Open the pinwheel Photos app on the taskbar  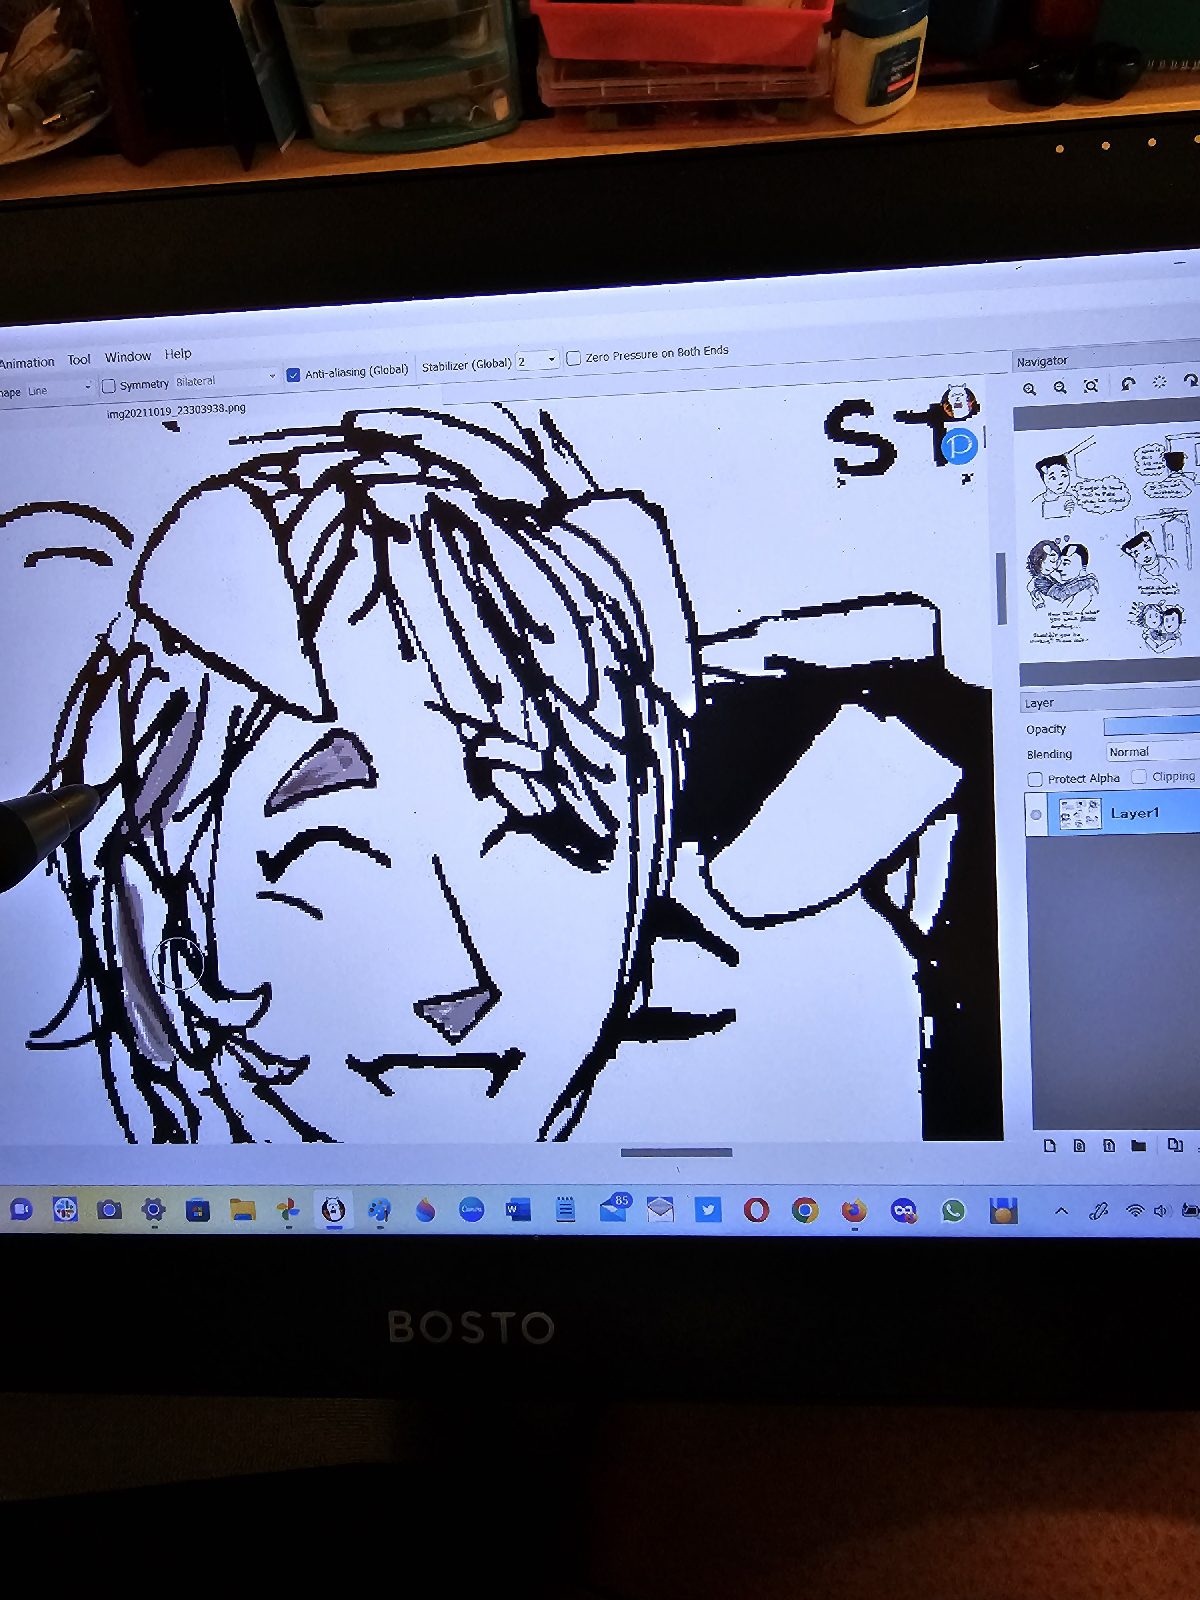[x=288, y=1211]
